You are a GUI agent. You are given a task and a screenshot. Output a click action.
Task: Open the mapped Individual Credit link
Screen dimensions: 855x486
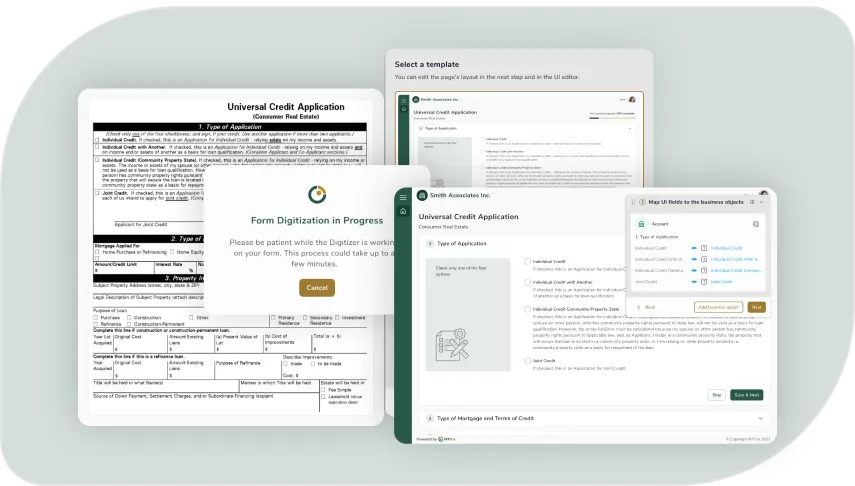click(726, 248)
